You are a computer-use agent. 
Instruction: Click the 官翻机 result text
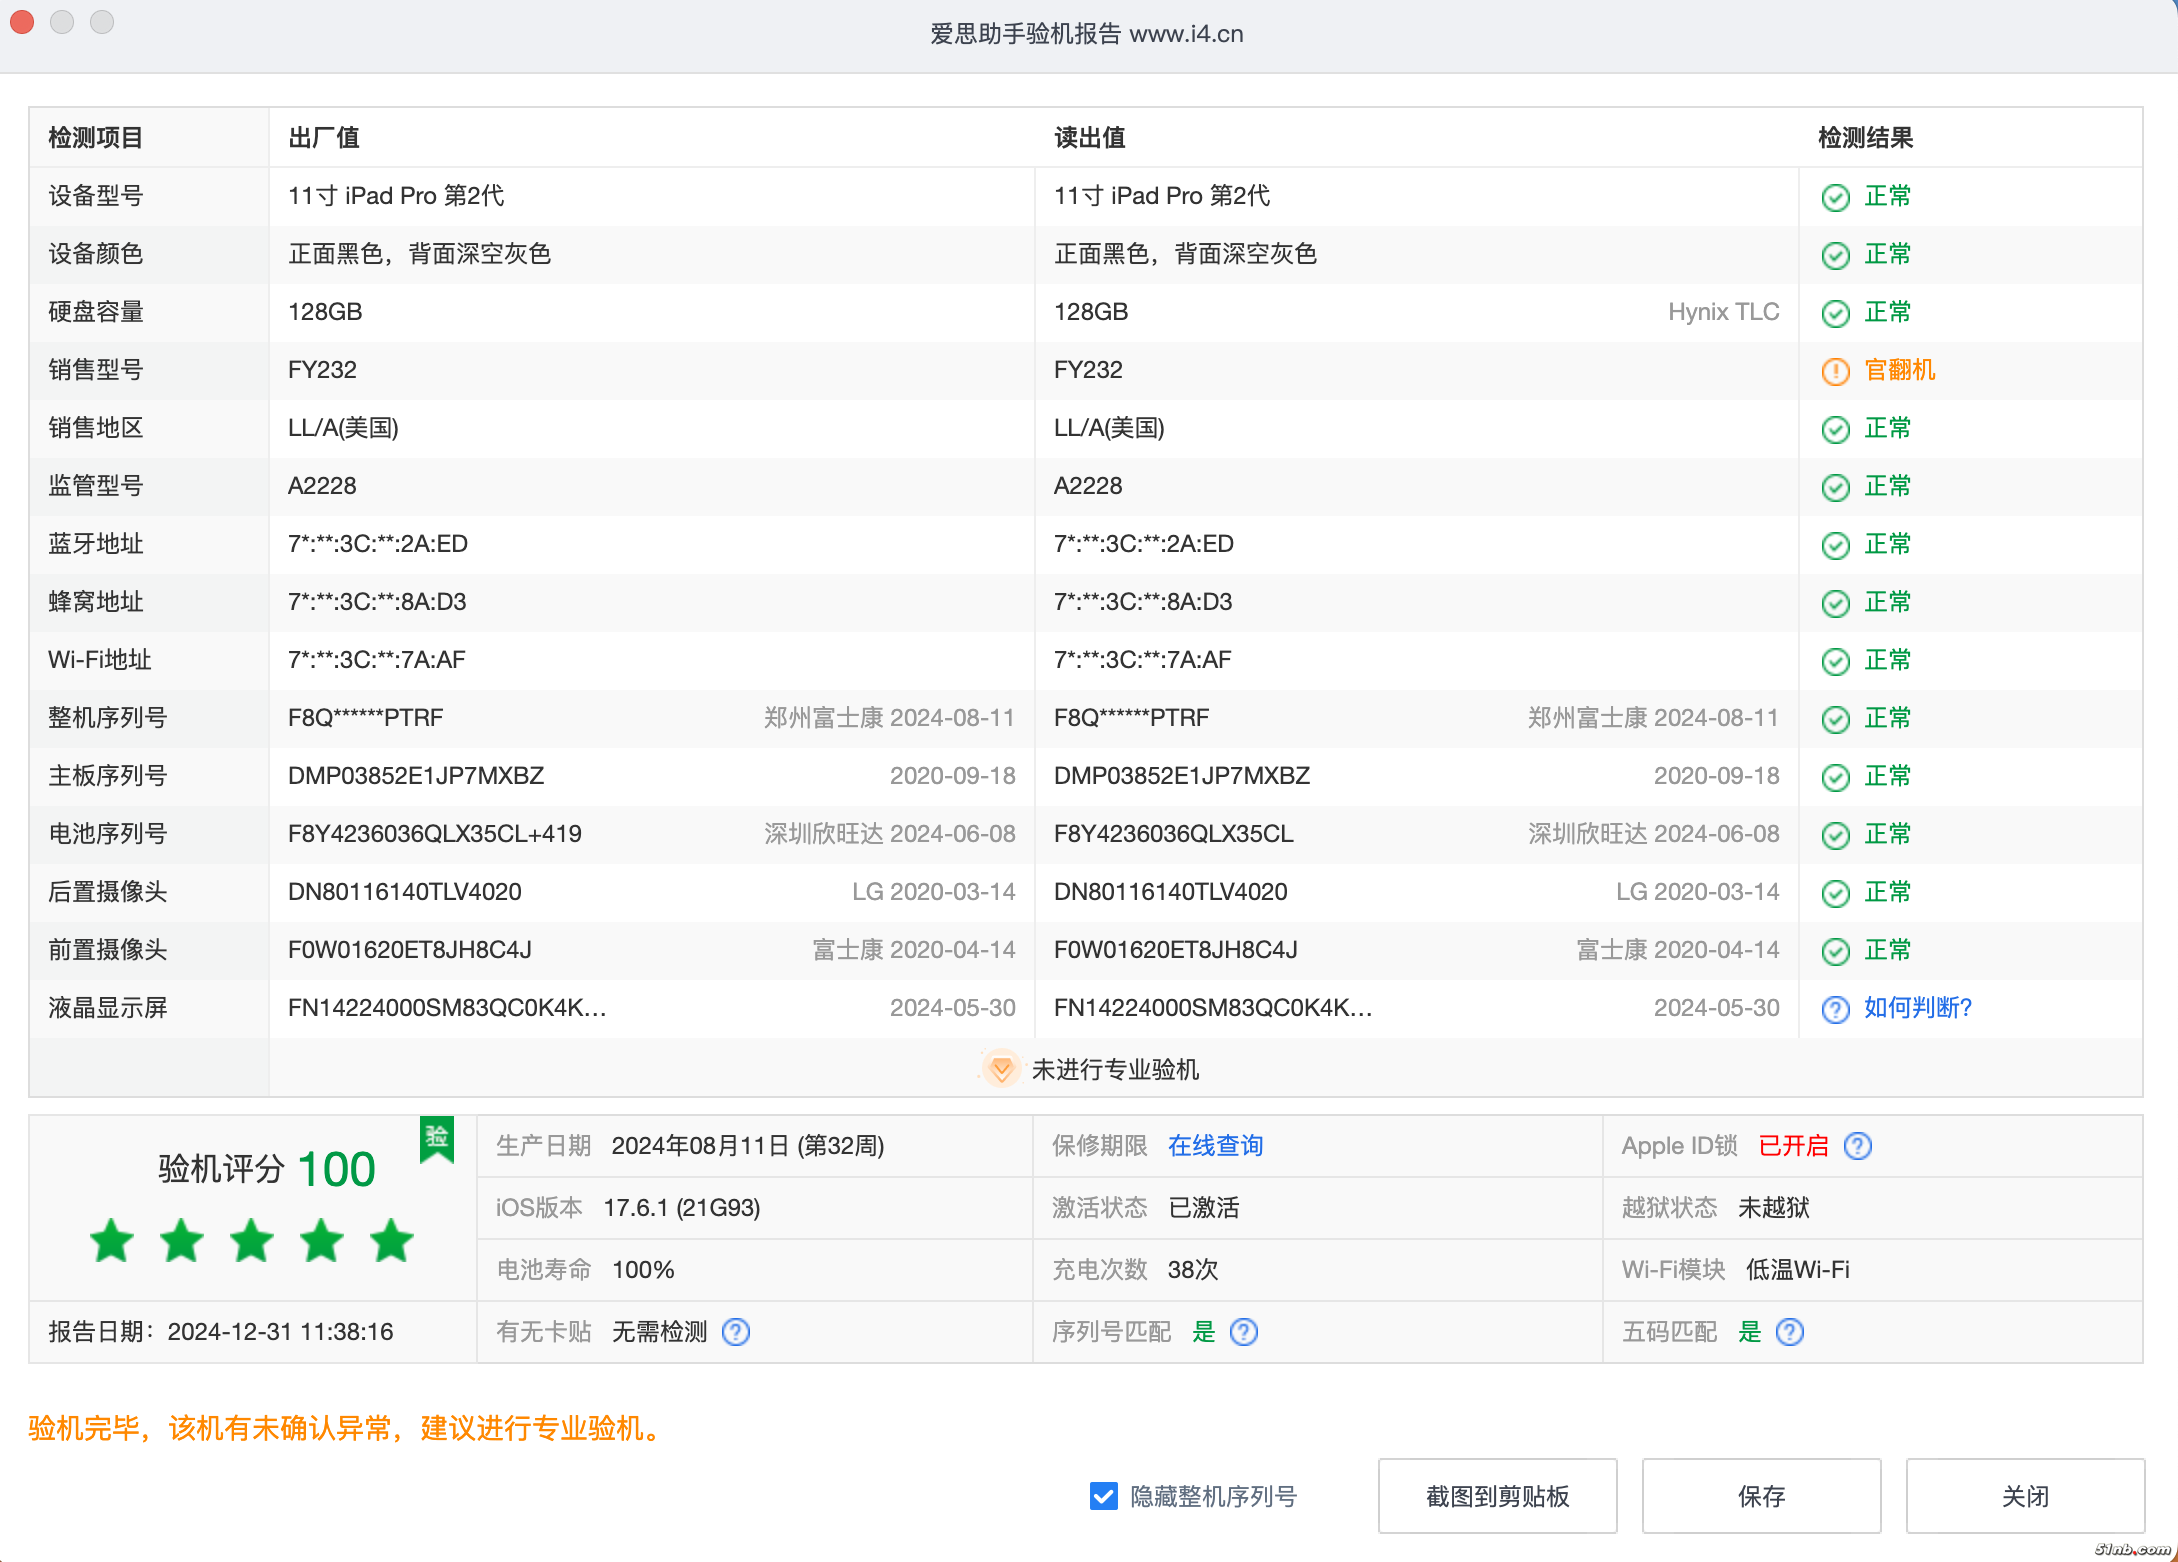1899,370
